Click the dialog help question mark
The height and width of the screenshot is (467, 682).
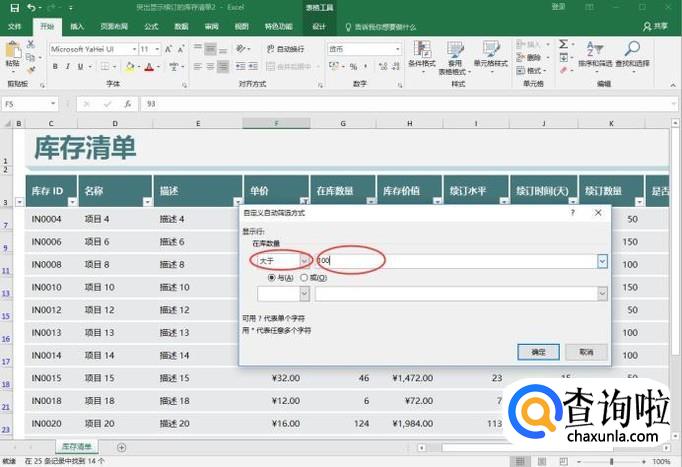[573, 213]
